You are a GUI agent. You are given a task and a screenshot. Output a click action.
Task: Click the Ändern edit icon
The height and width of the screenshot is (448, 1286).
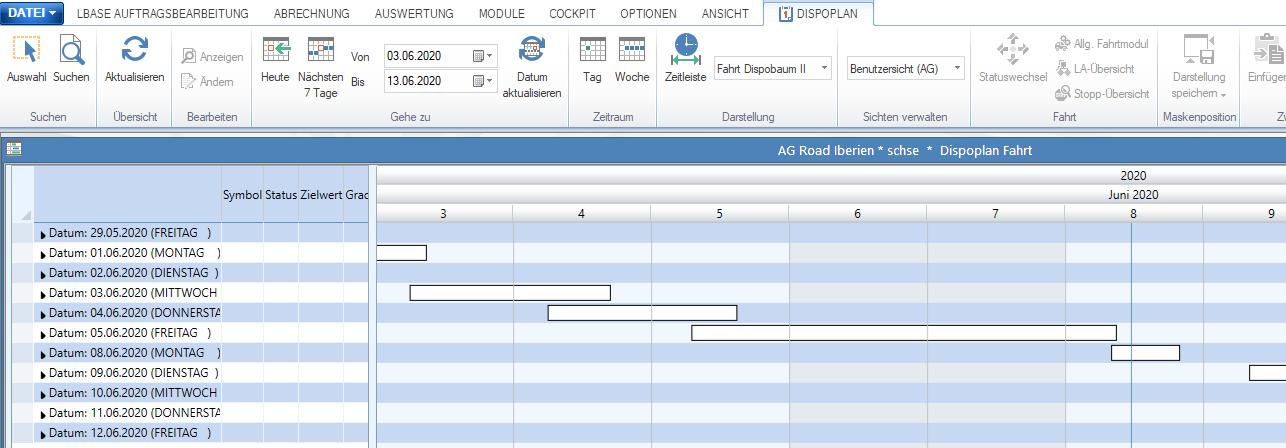tap(188, 82)
